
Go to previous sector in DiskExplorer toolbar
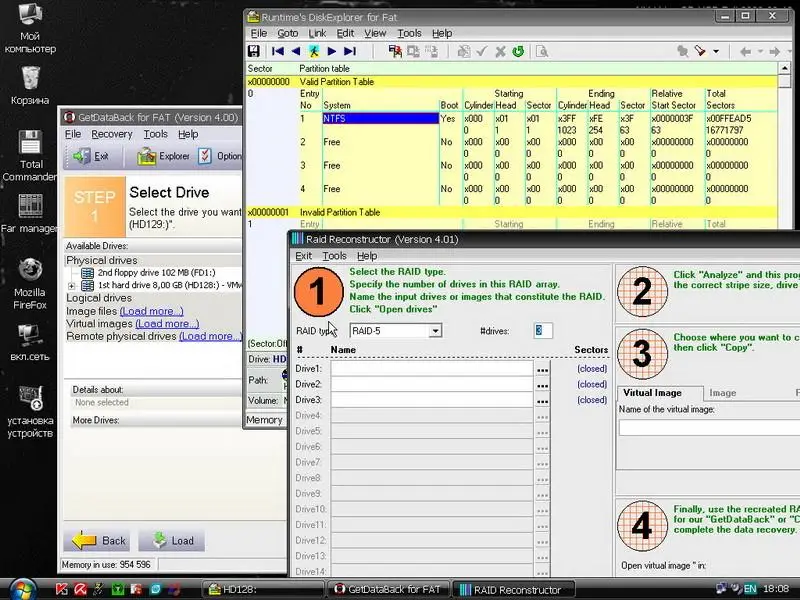[x=296, y=51]
